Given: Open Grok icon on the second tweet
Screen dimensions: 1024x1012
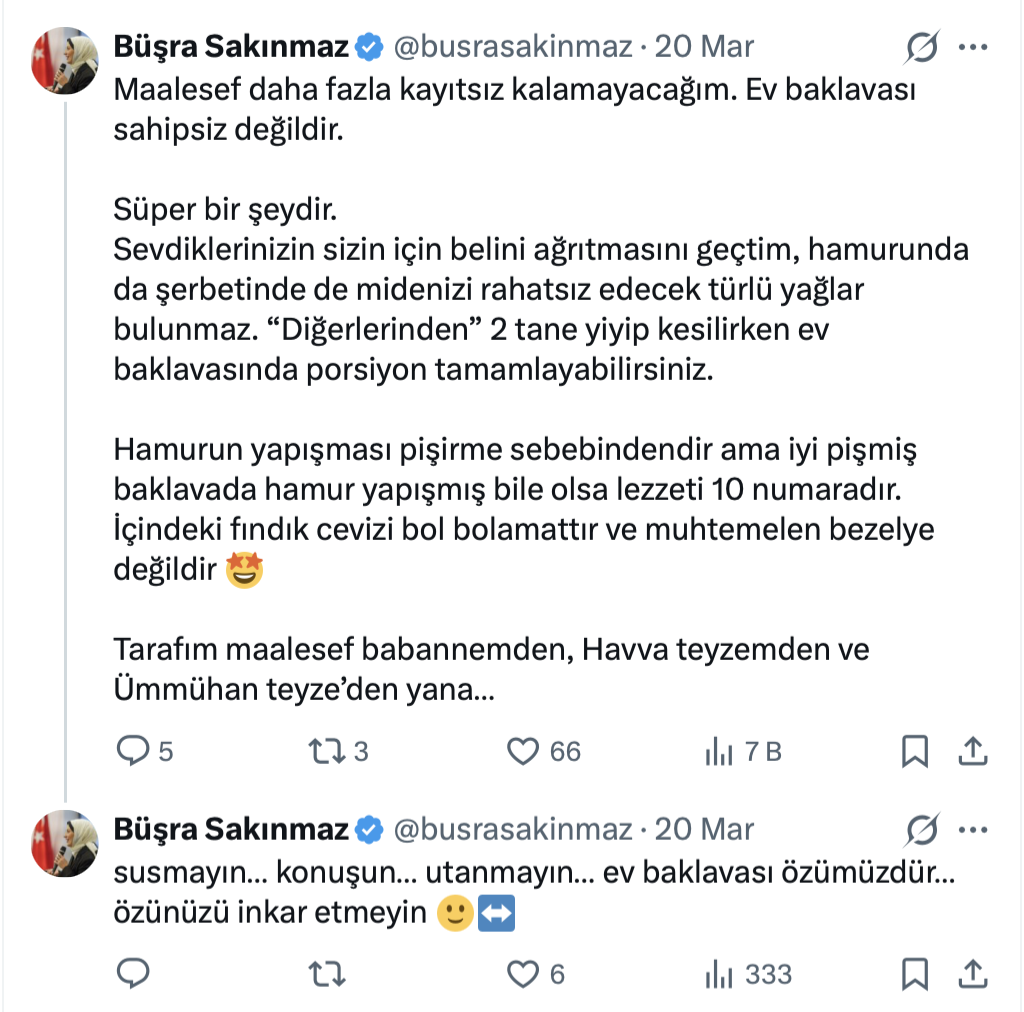Looking at the screenshot, I should point(922,829).
